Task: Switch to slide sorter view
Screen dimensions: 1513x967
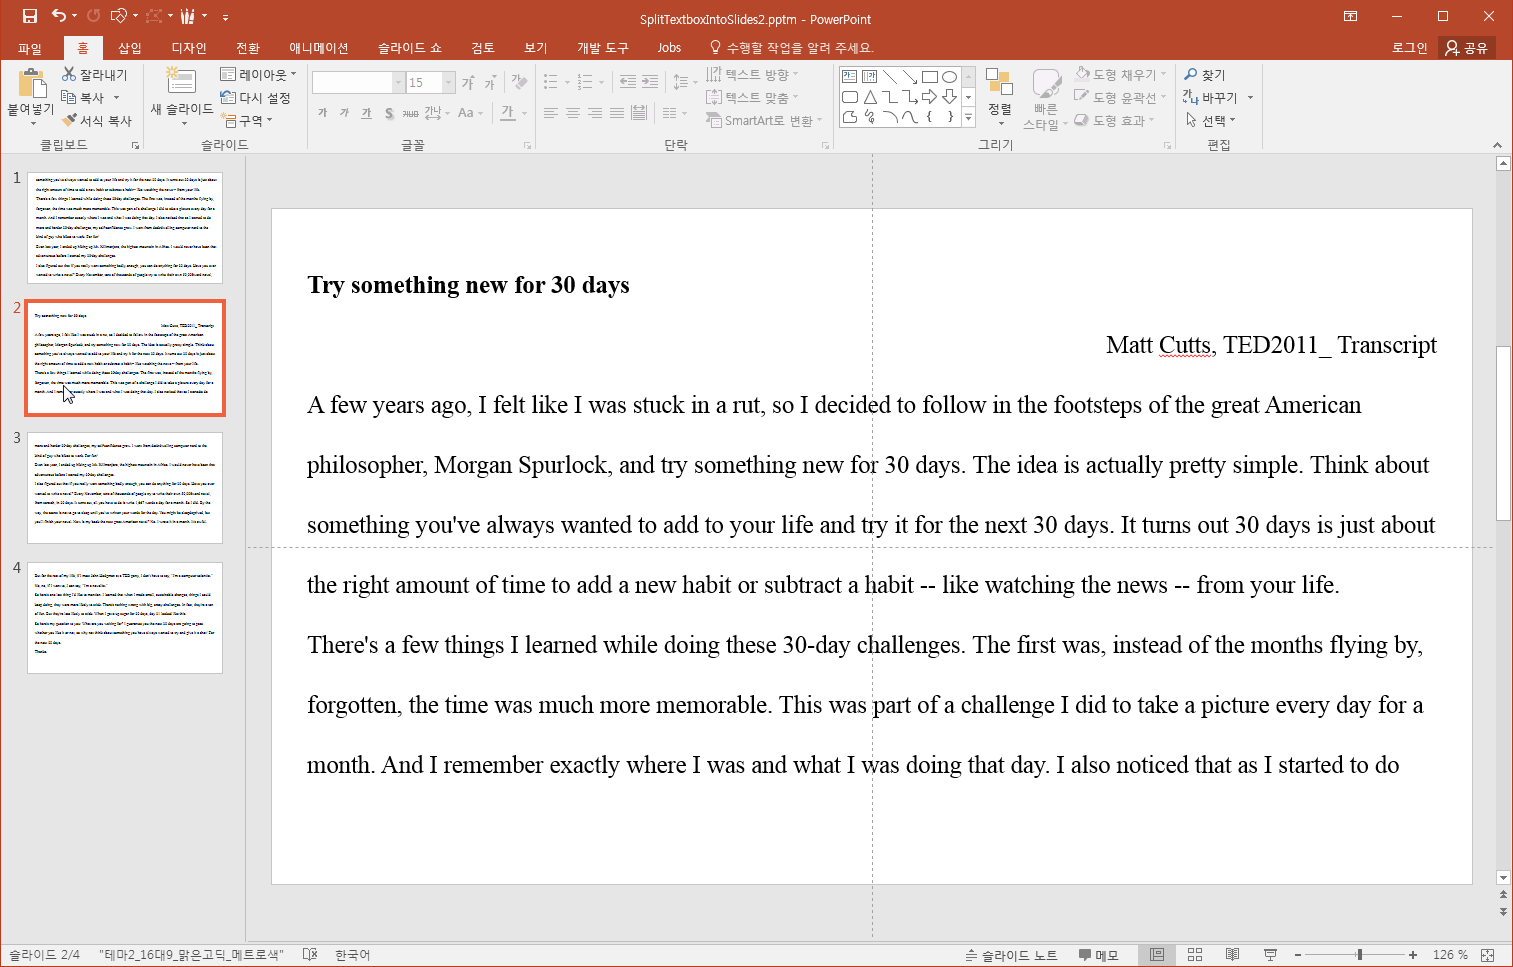Action: pyautogui.click(x=1194, y=955)
